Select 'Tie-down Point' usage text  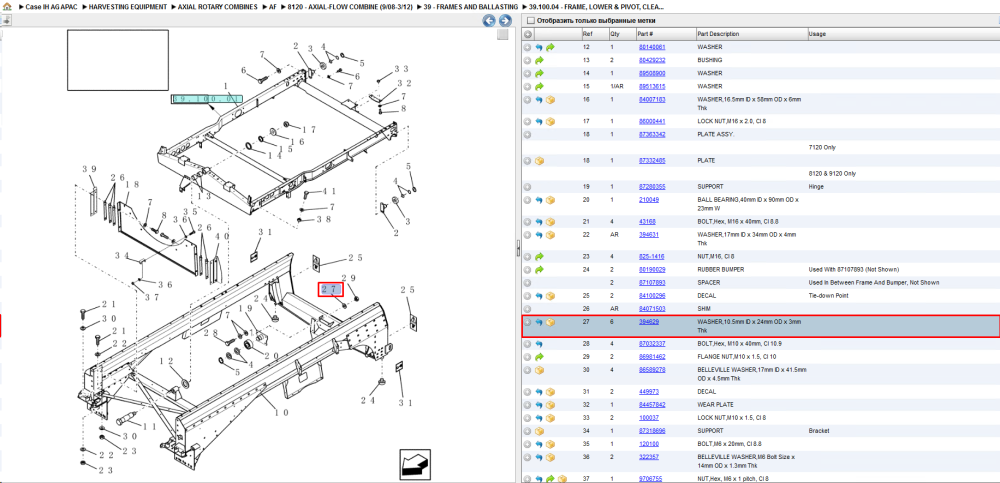coord(827,296)
